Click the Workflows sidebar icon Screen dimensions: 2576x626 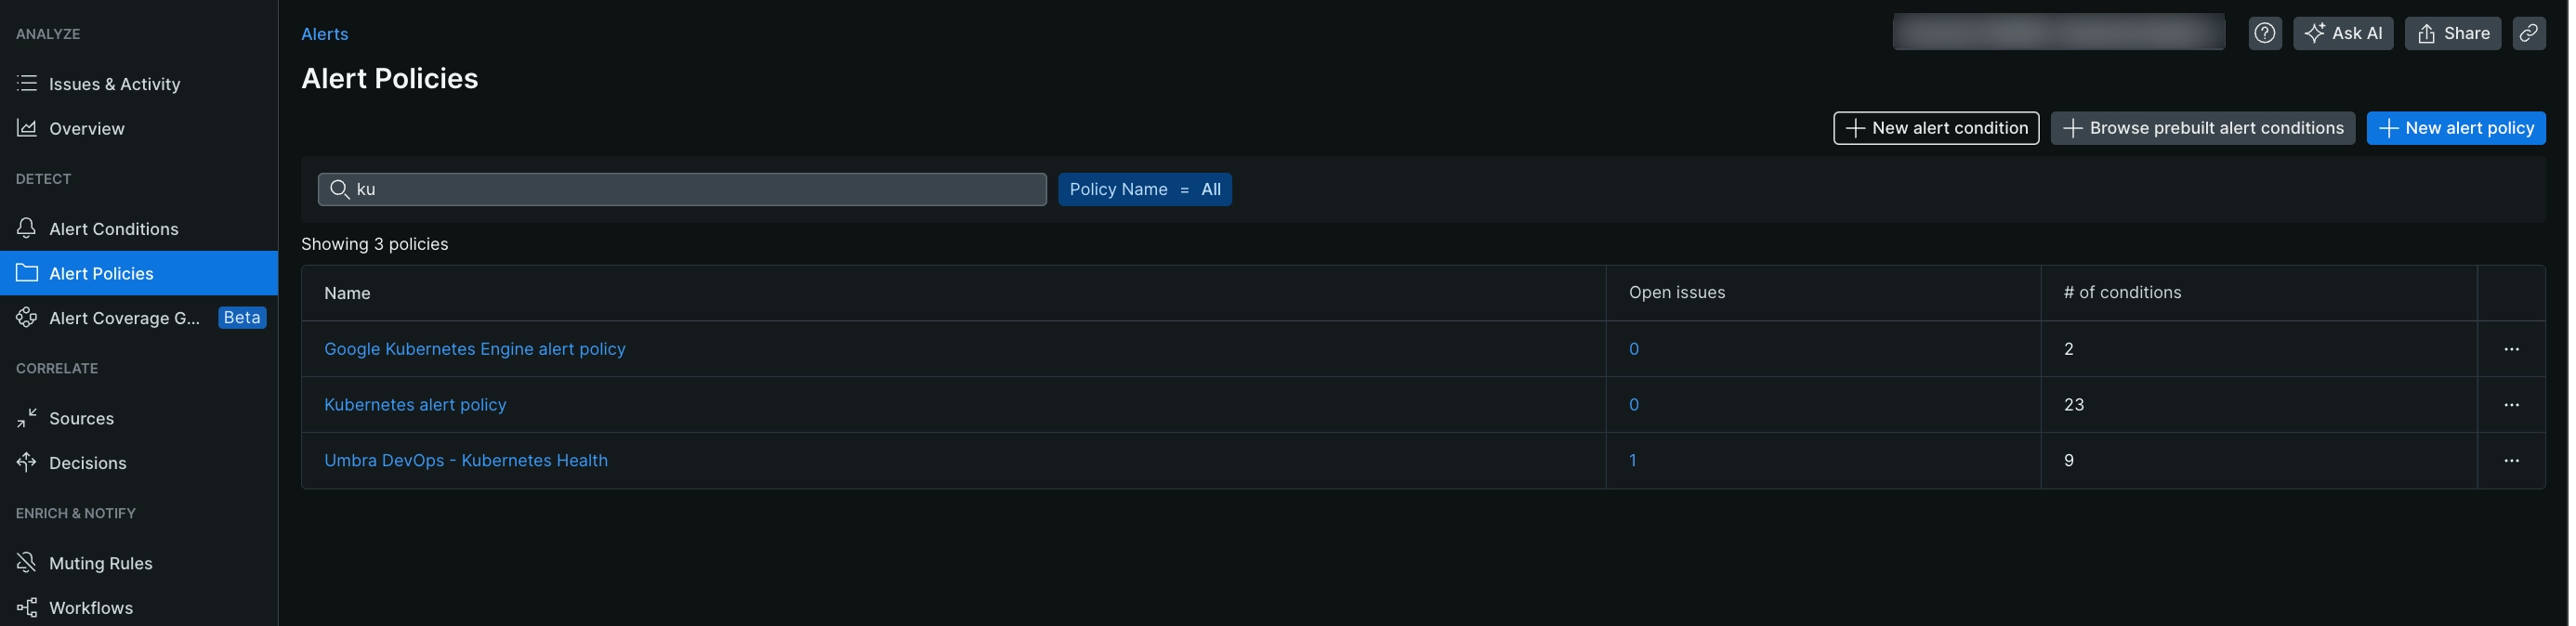click(27, 607)
